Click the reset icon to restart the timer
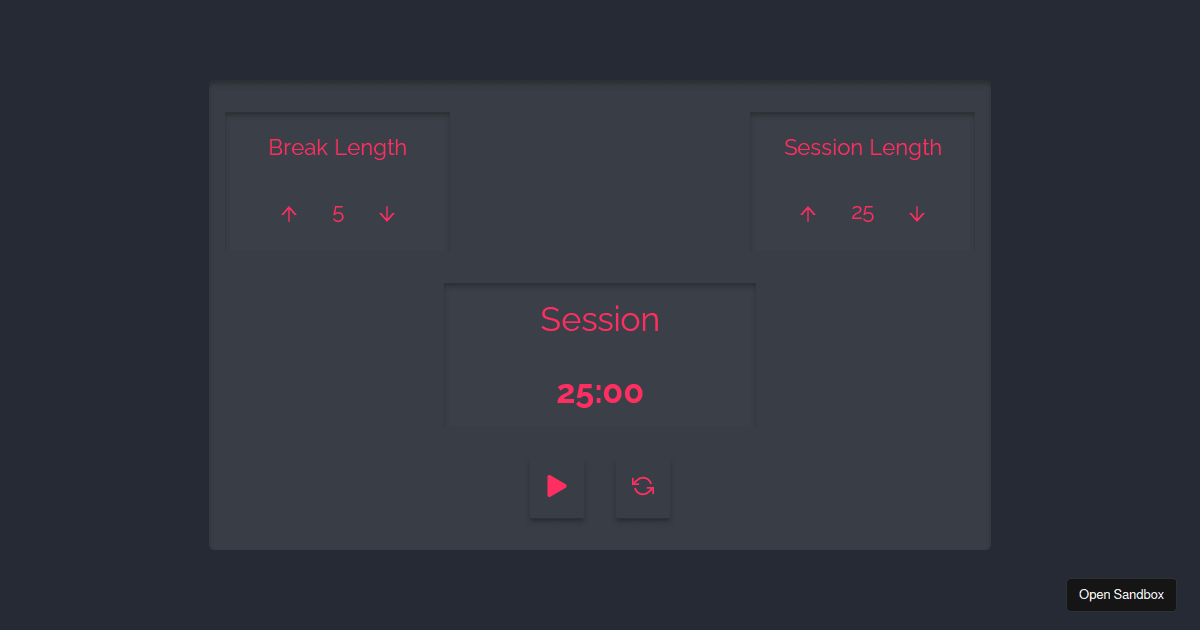The width and height of the screenshot is (1200, 630). [x=642, y=487]
